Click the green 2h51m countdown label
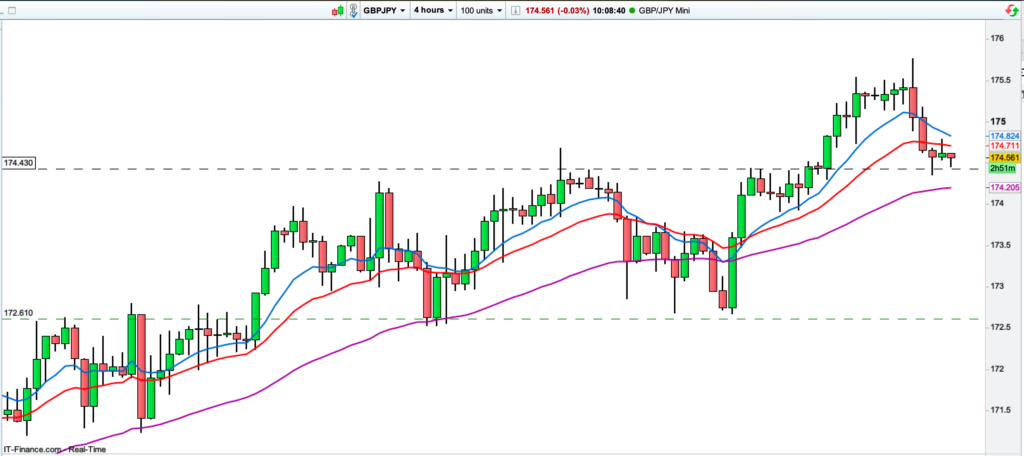Viewport: 1024px width, 456px height. [1004, 169]
